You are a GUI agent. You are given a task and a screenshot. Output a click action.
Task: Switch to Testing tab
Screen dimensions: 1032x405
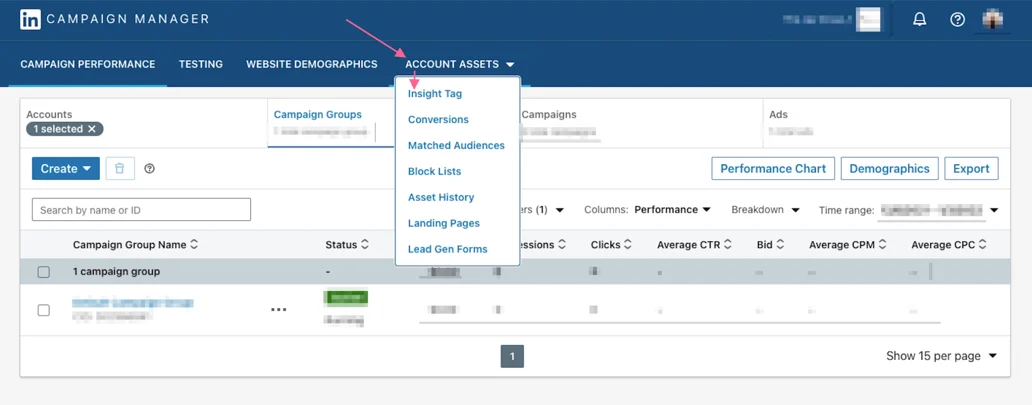[x=201, y=65]
